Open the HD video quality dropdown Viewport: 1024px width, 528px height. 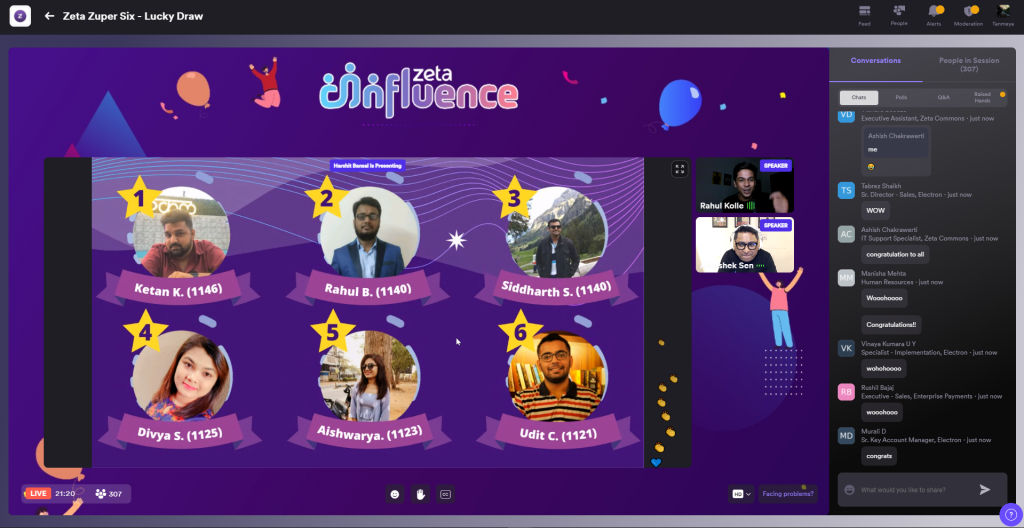pyautogui.click(x=741, y=494)
